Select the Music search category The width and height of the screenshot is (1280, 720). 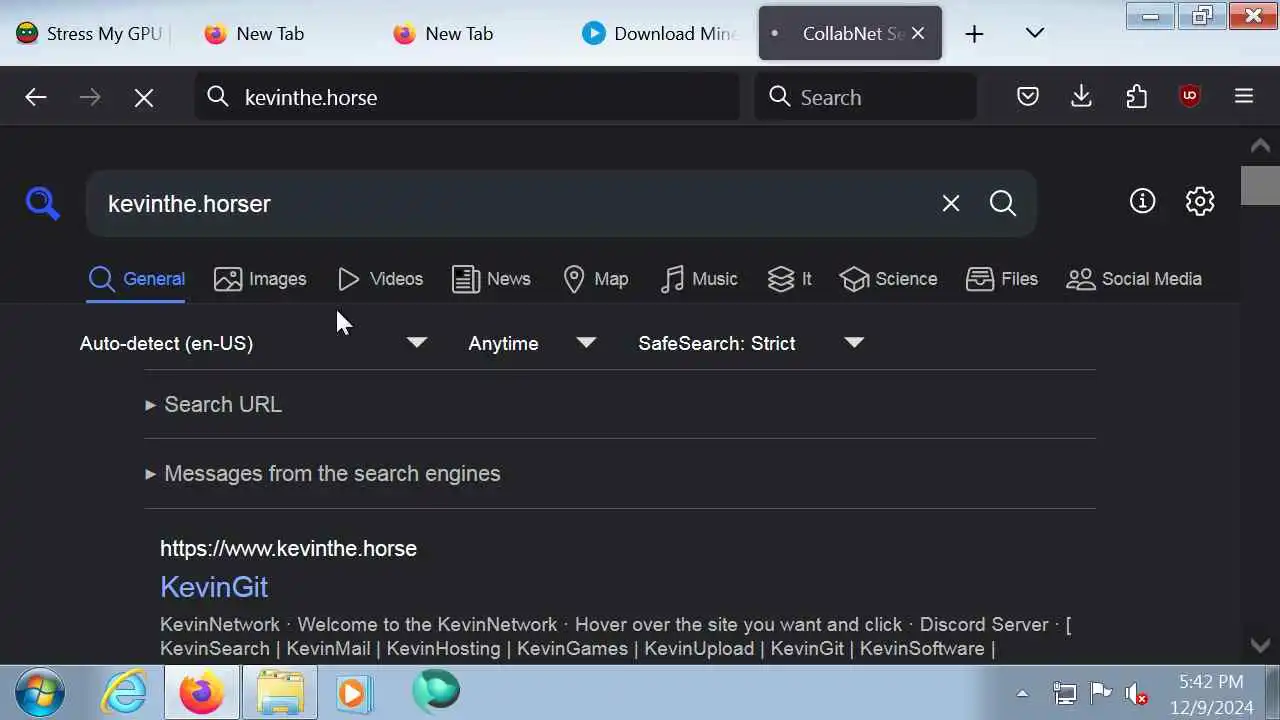point(699,279)
